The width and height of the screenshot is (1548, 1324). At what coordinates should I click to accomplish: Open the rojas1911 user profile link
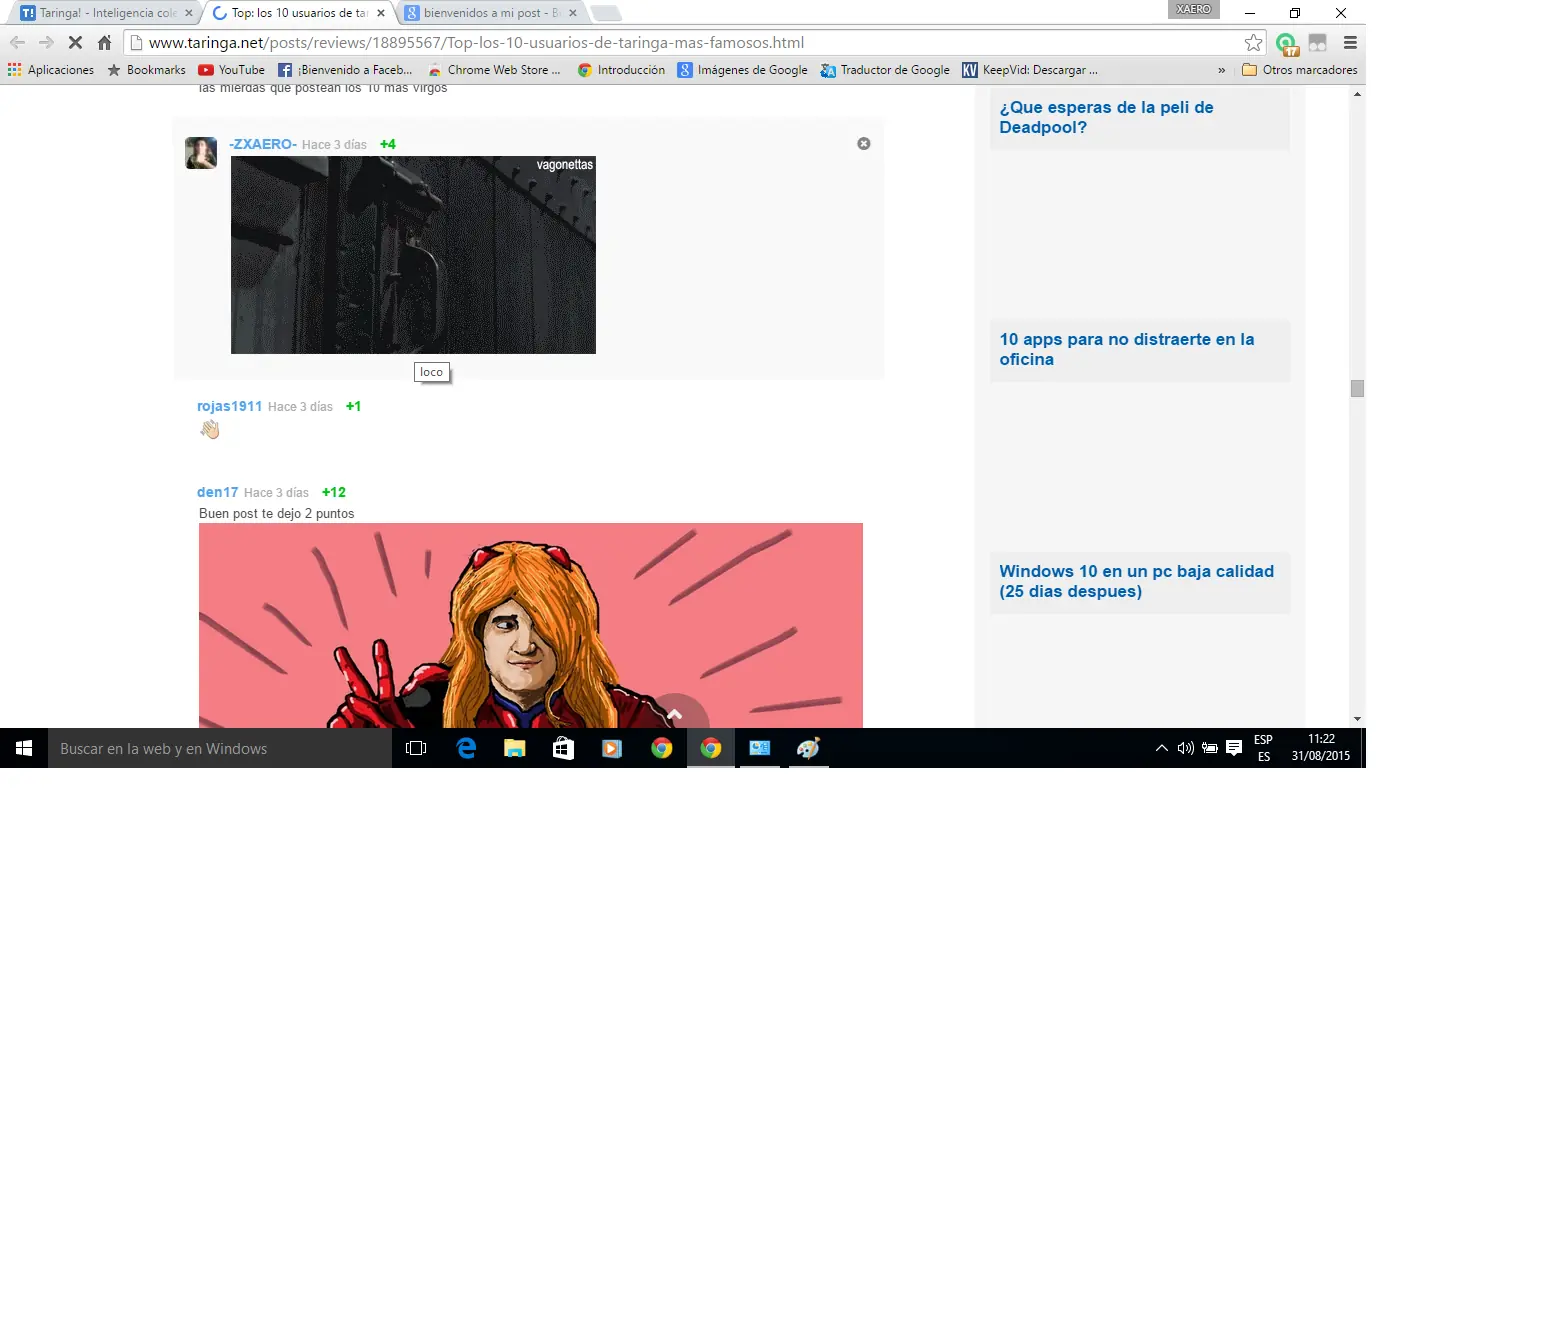click(x=229, y=406)
